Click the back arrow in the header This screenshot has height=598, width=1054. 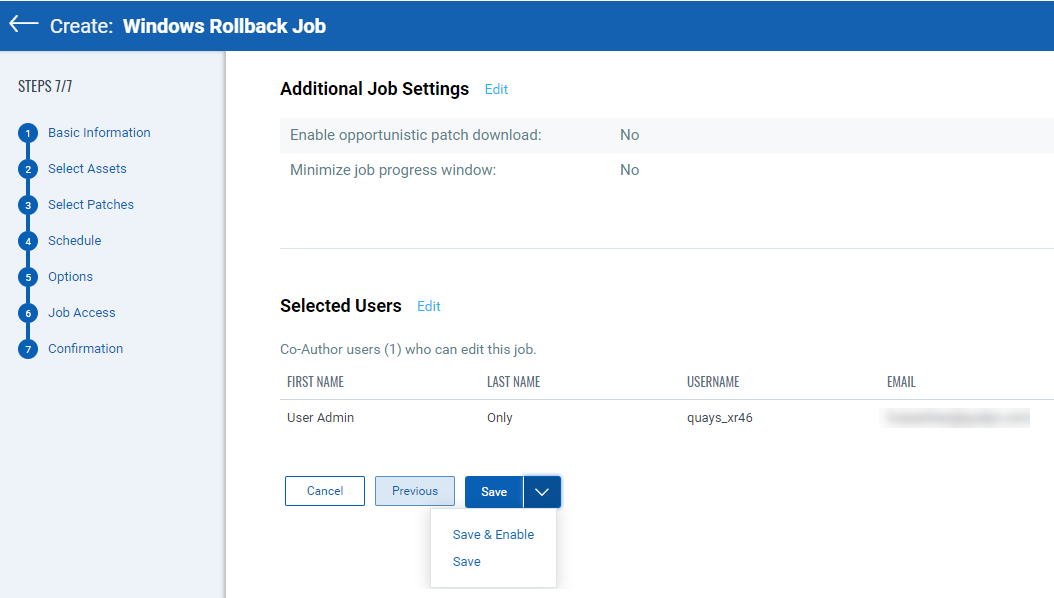point(22,23)
